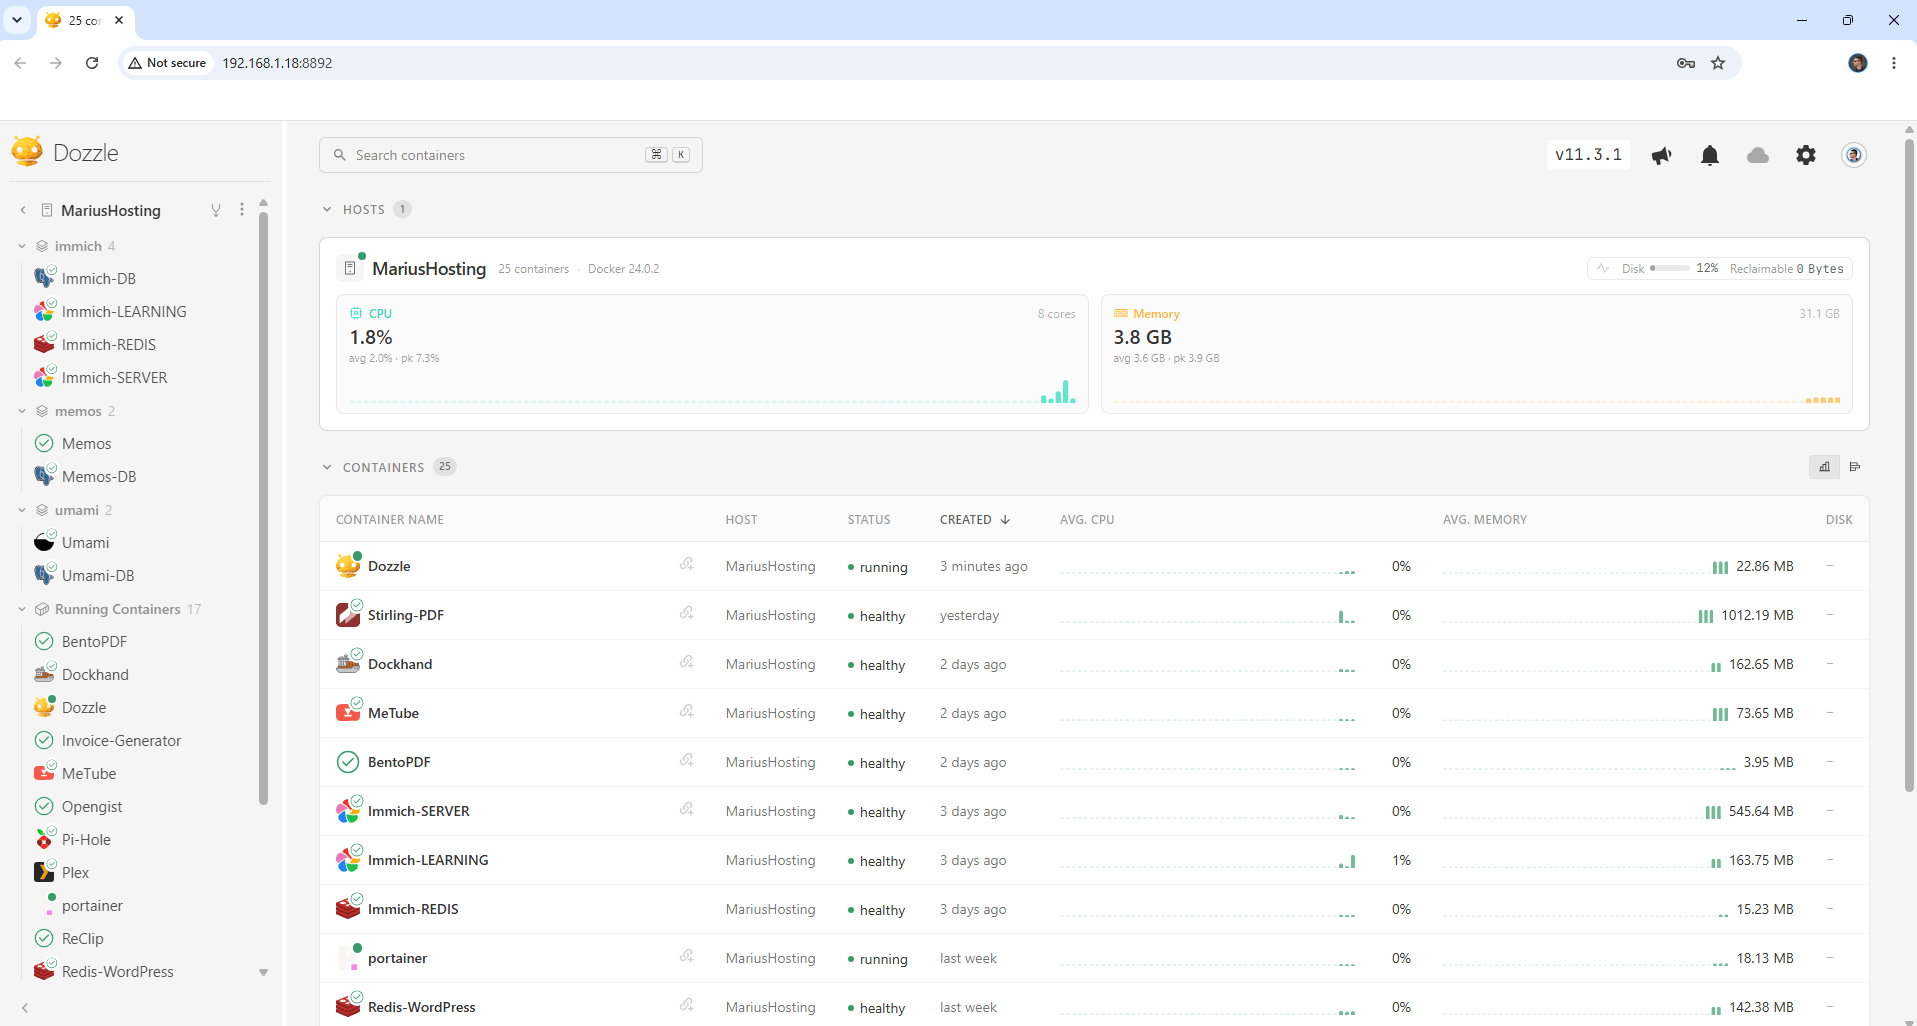Image resolution: width=1917 pixels, height=1026 pixels.
Task: Bookmark this page with the star icon
Action: (x=1718, y=63)
